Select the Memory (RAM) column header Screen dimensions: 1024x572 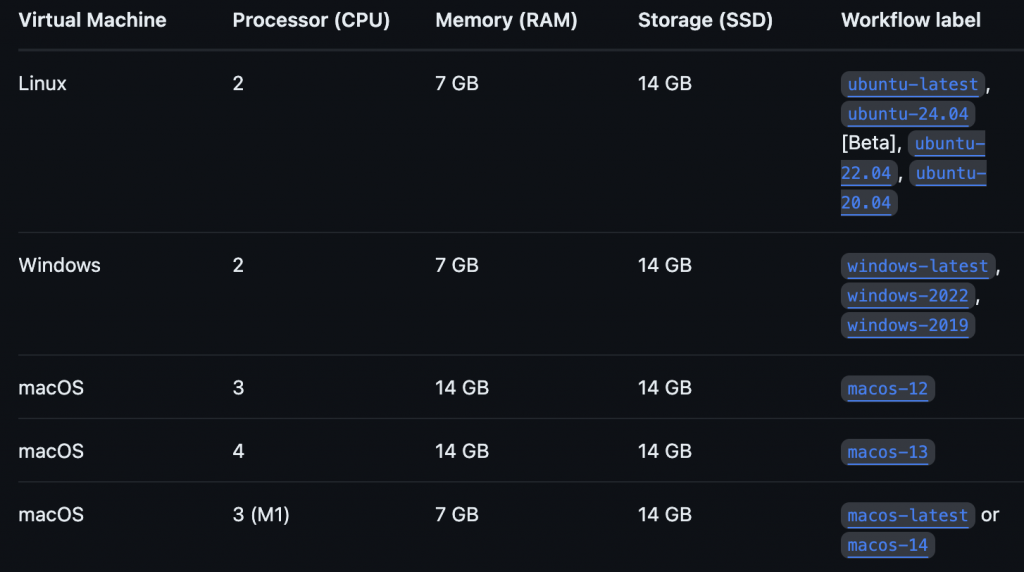[x=506, y=20]
